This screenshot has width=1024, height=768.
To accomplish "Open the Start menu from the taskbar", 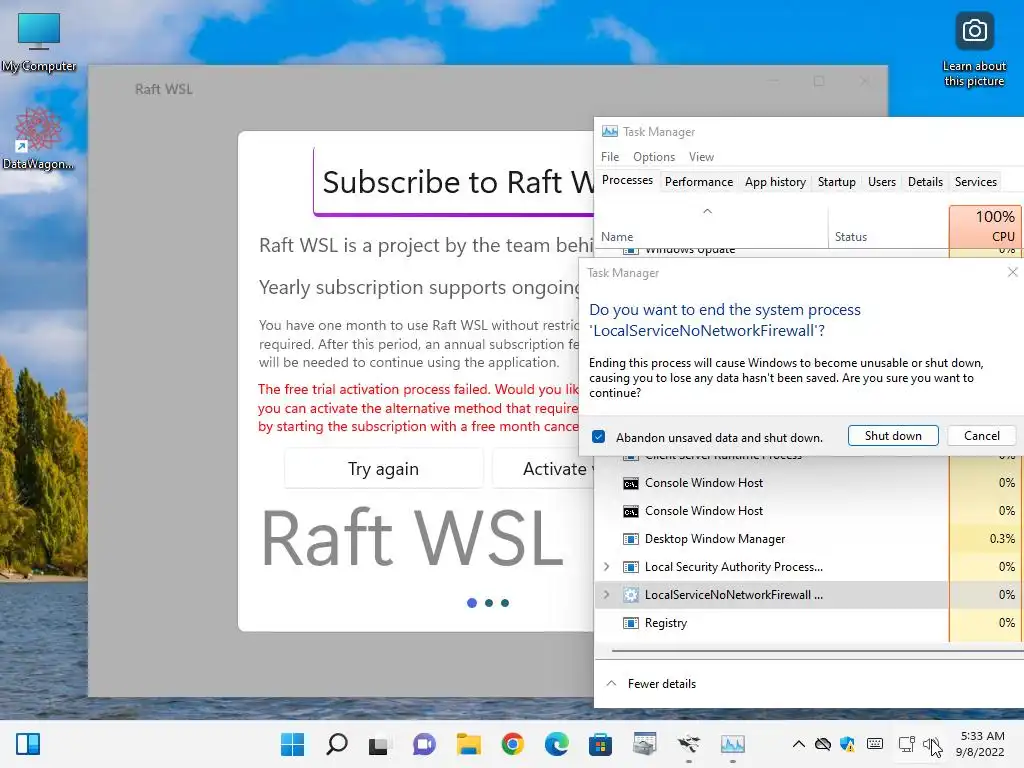I will 292,744.
